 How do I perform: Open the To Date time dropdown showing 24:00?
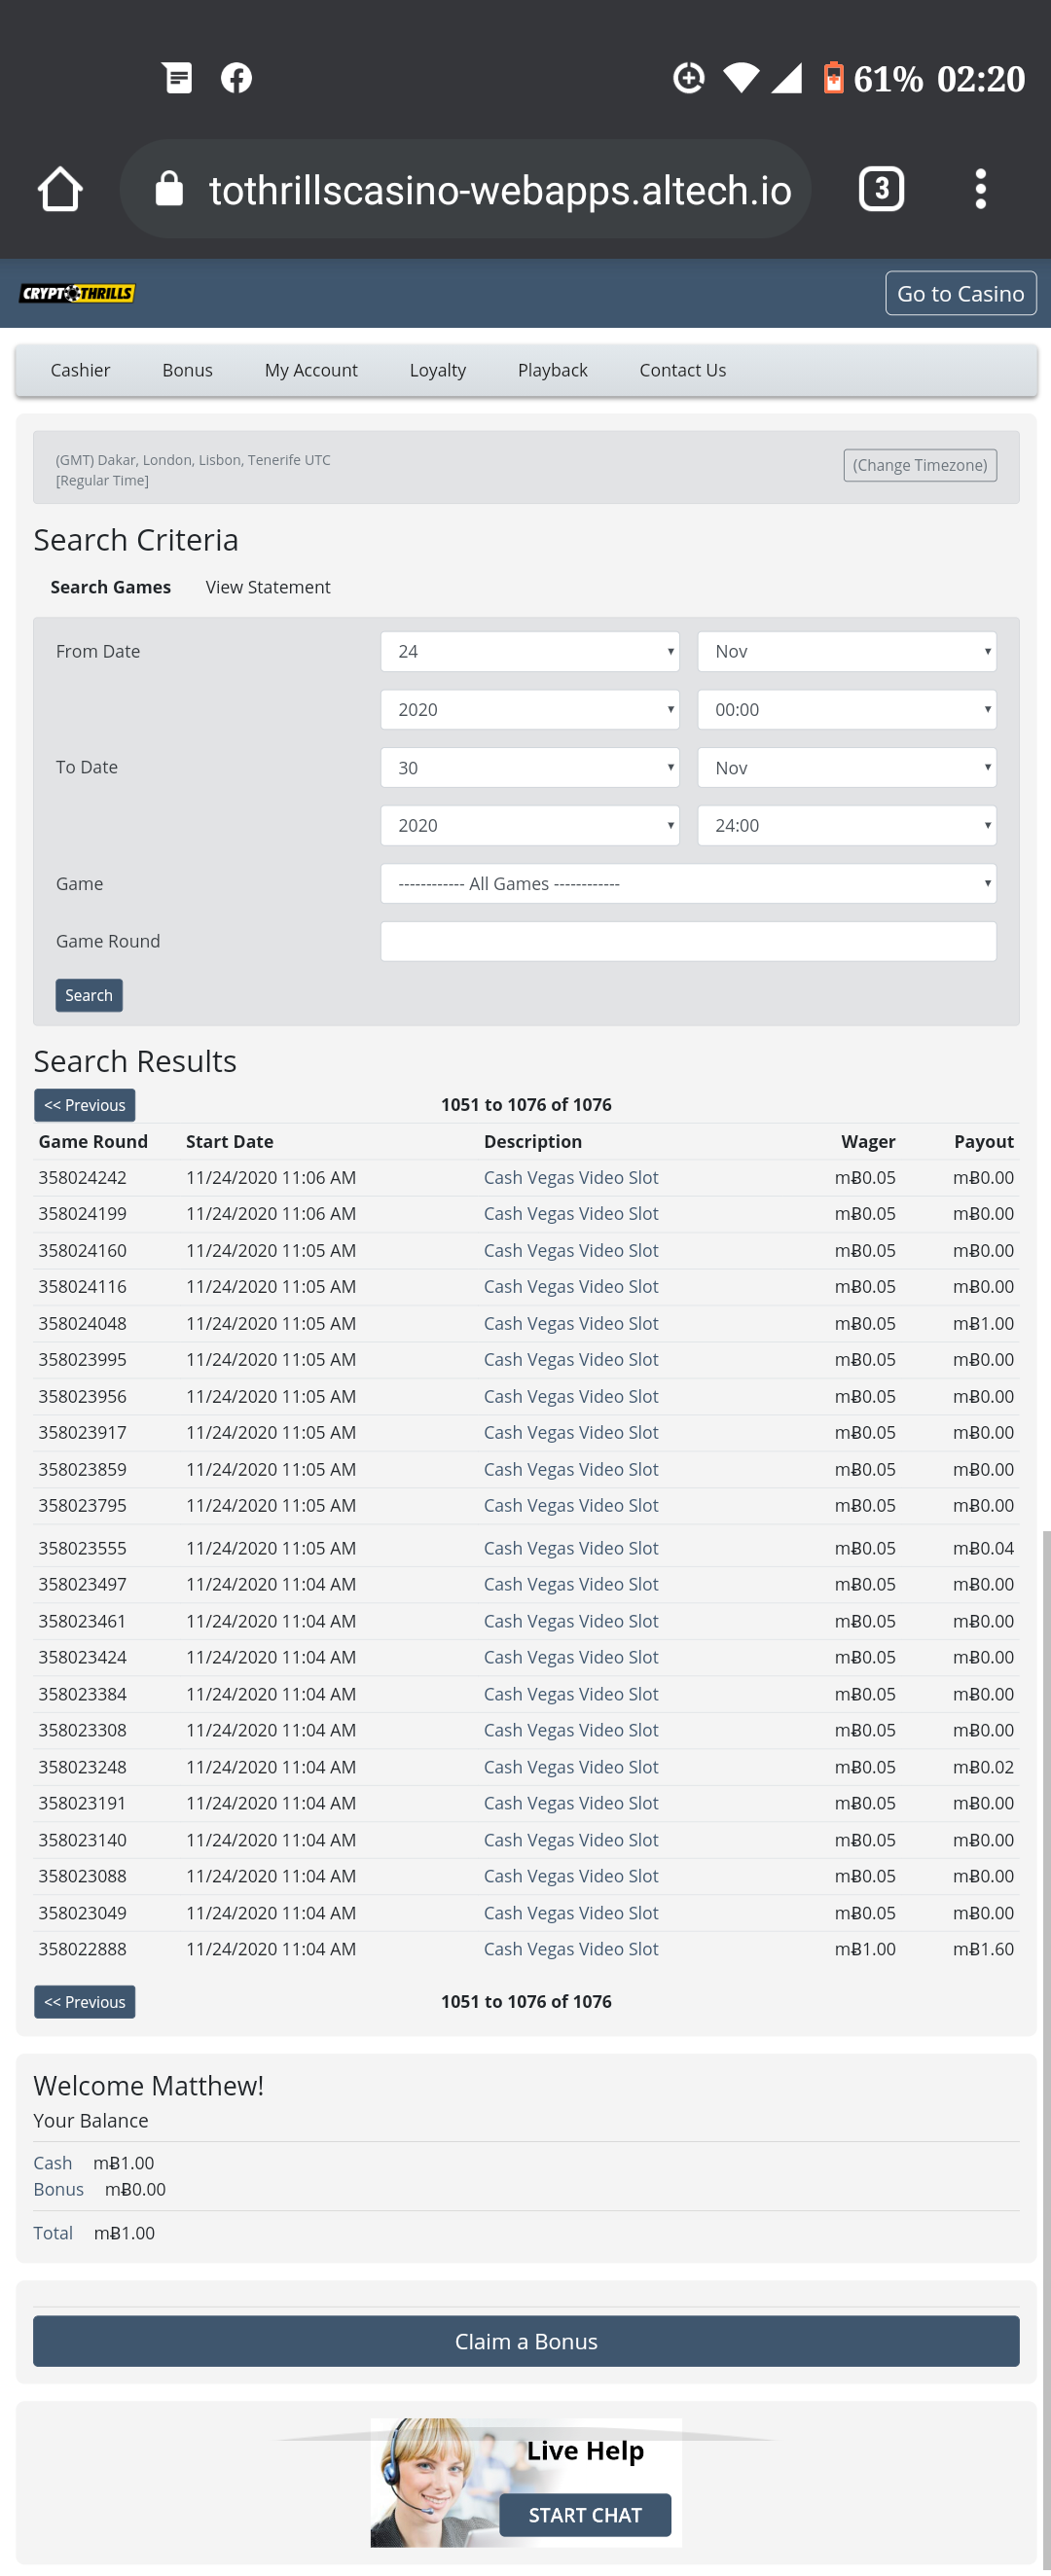[x=846, y=826]
